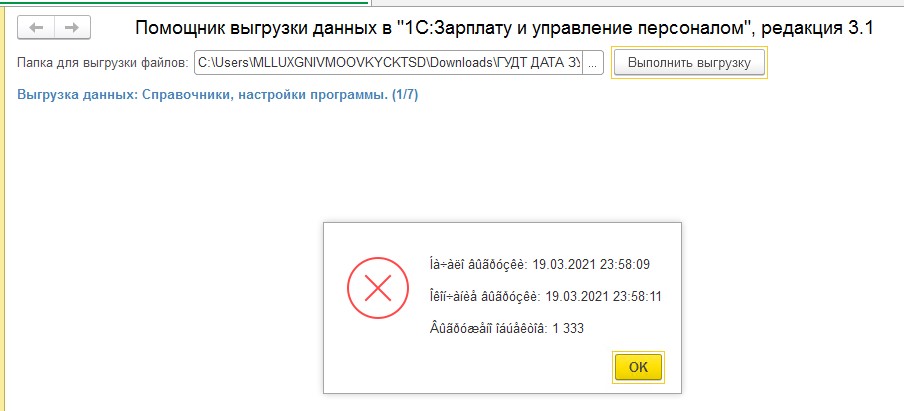The image size is (904, 411).
Task: Click the Выгрузка данных status line
Action: point(200,95)
